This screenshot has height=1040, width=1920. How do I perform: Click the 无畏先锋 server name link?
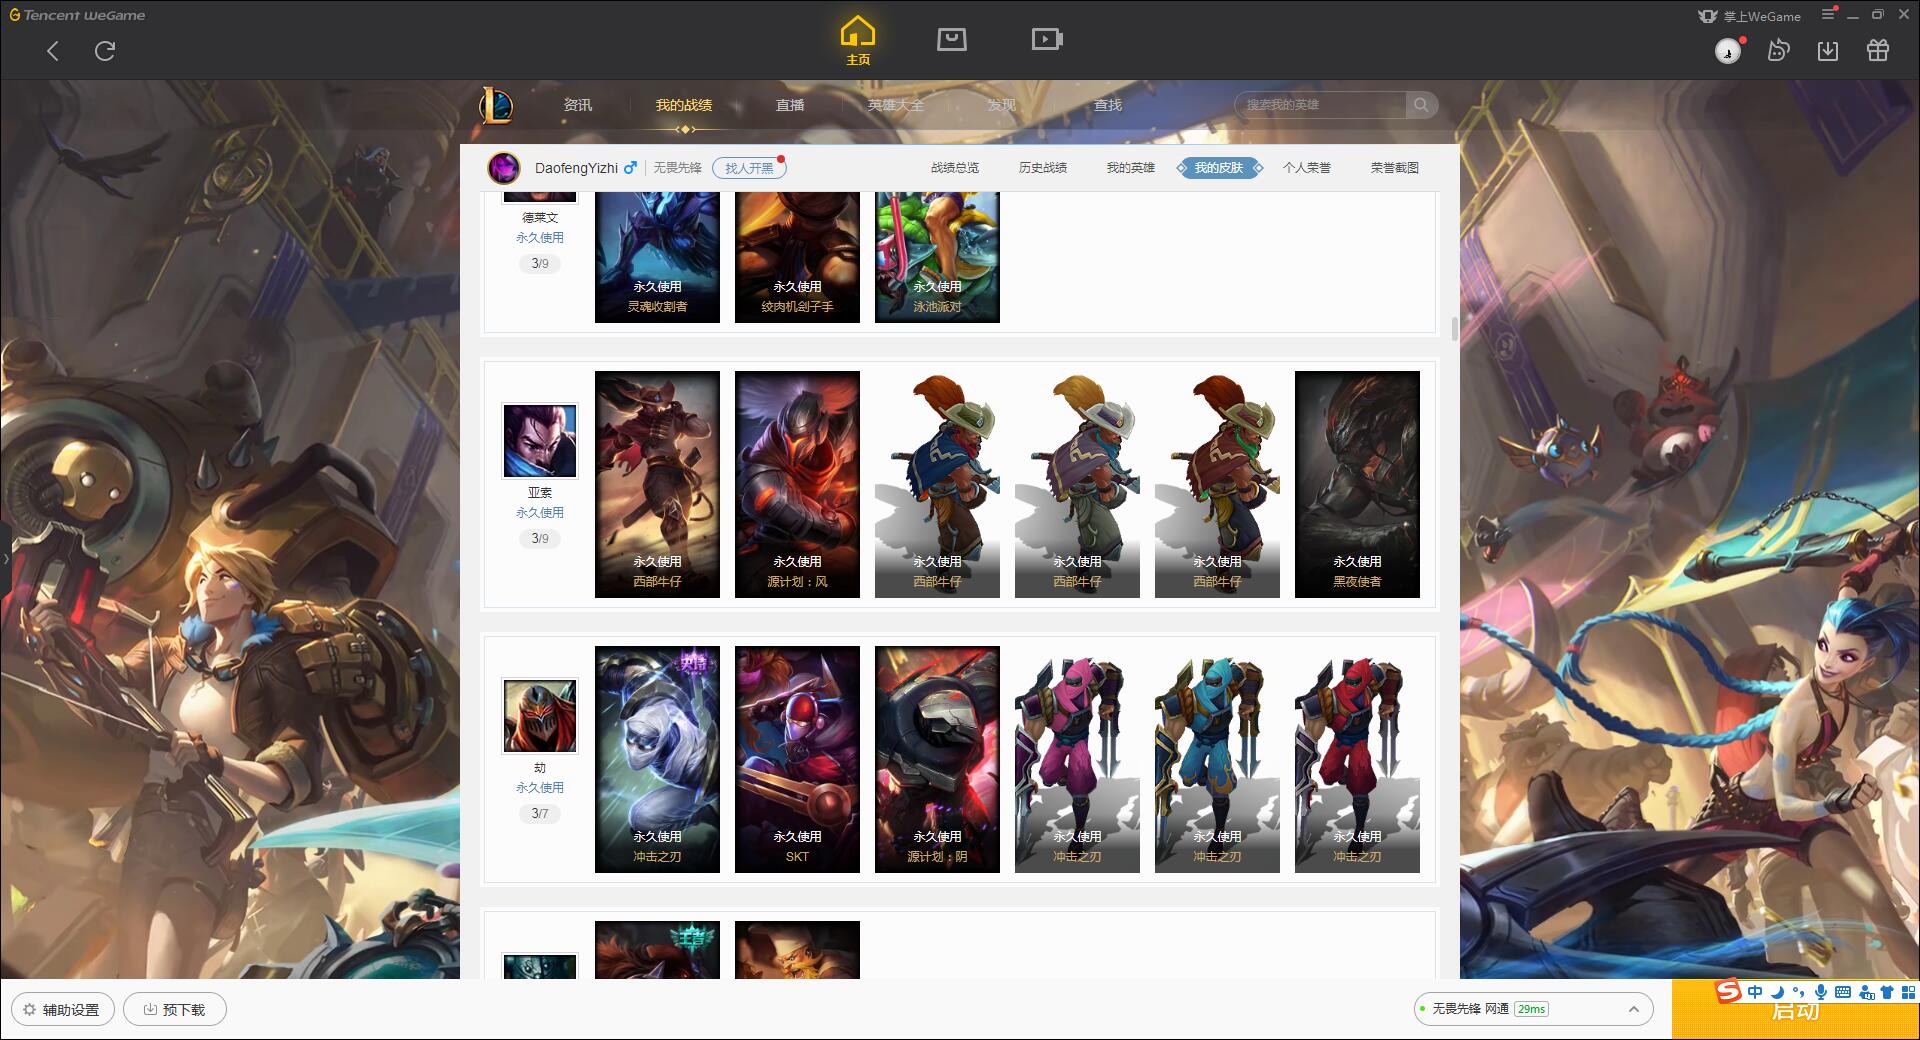point(678,168)
